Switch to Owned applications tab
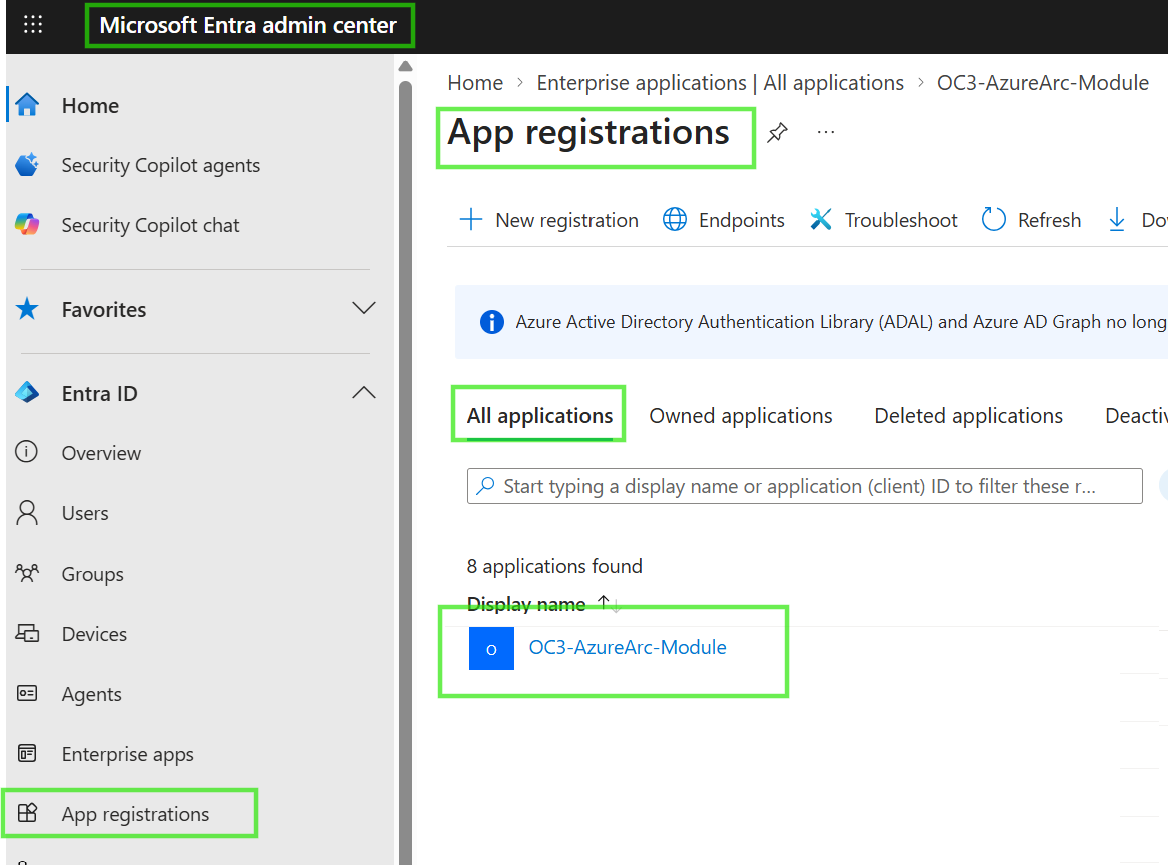The image size is (1168, 865). point(740,415)
